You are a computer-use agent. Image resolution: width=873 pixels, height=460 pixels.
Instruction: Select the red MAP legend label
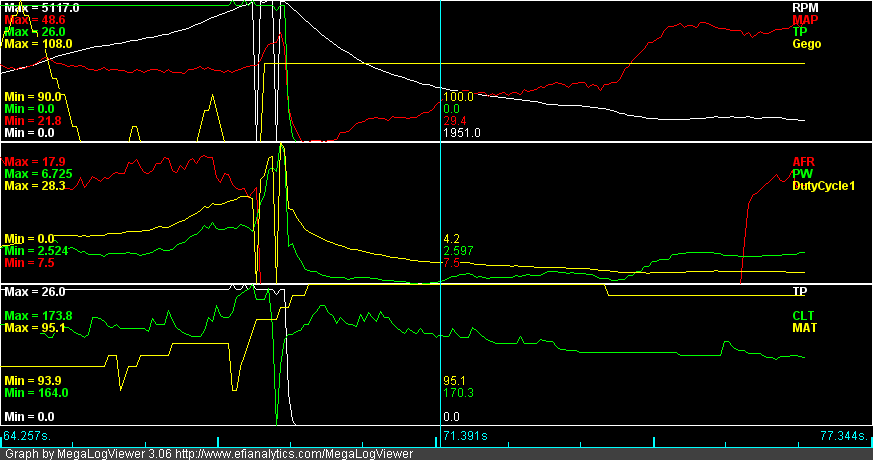(x=803, y=20)
